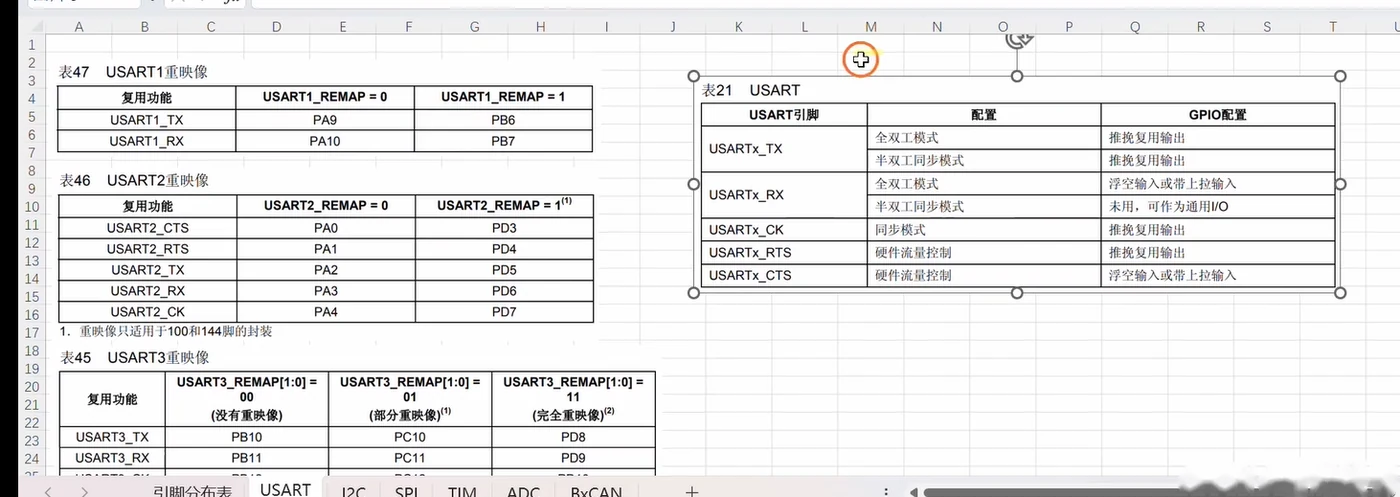
Task: Select column T header
Action: pos(1334,27)
